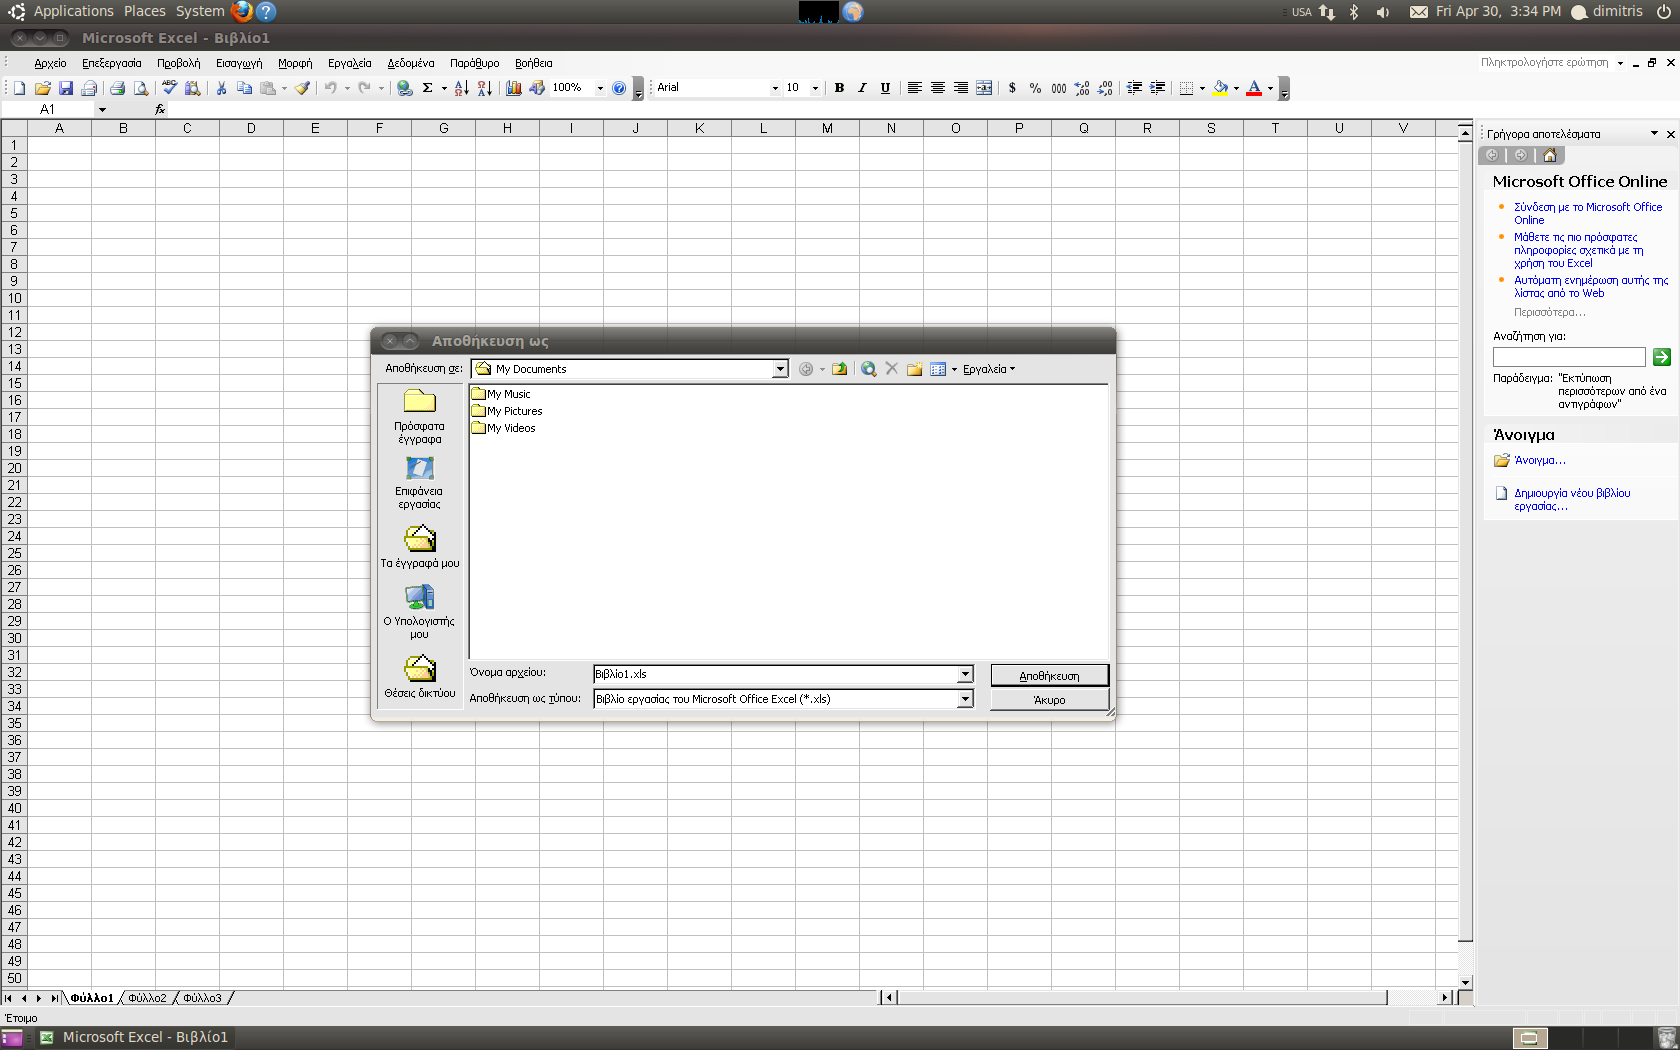1680x1050 pixels.
Task: Click the Save floppy disk toolbar icon
Action: click(65, 88)
